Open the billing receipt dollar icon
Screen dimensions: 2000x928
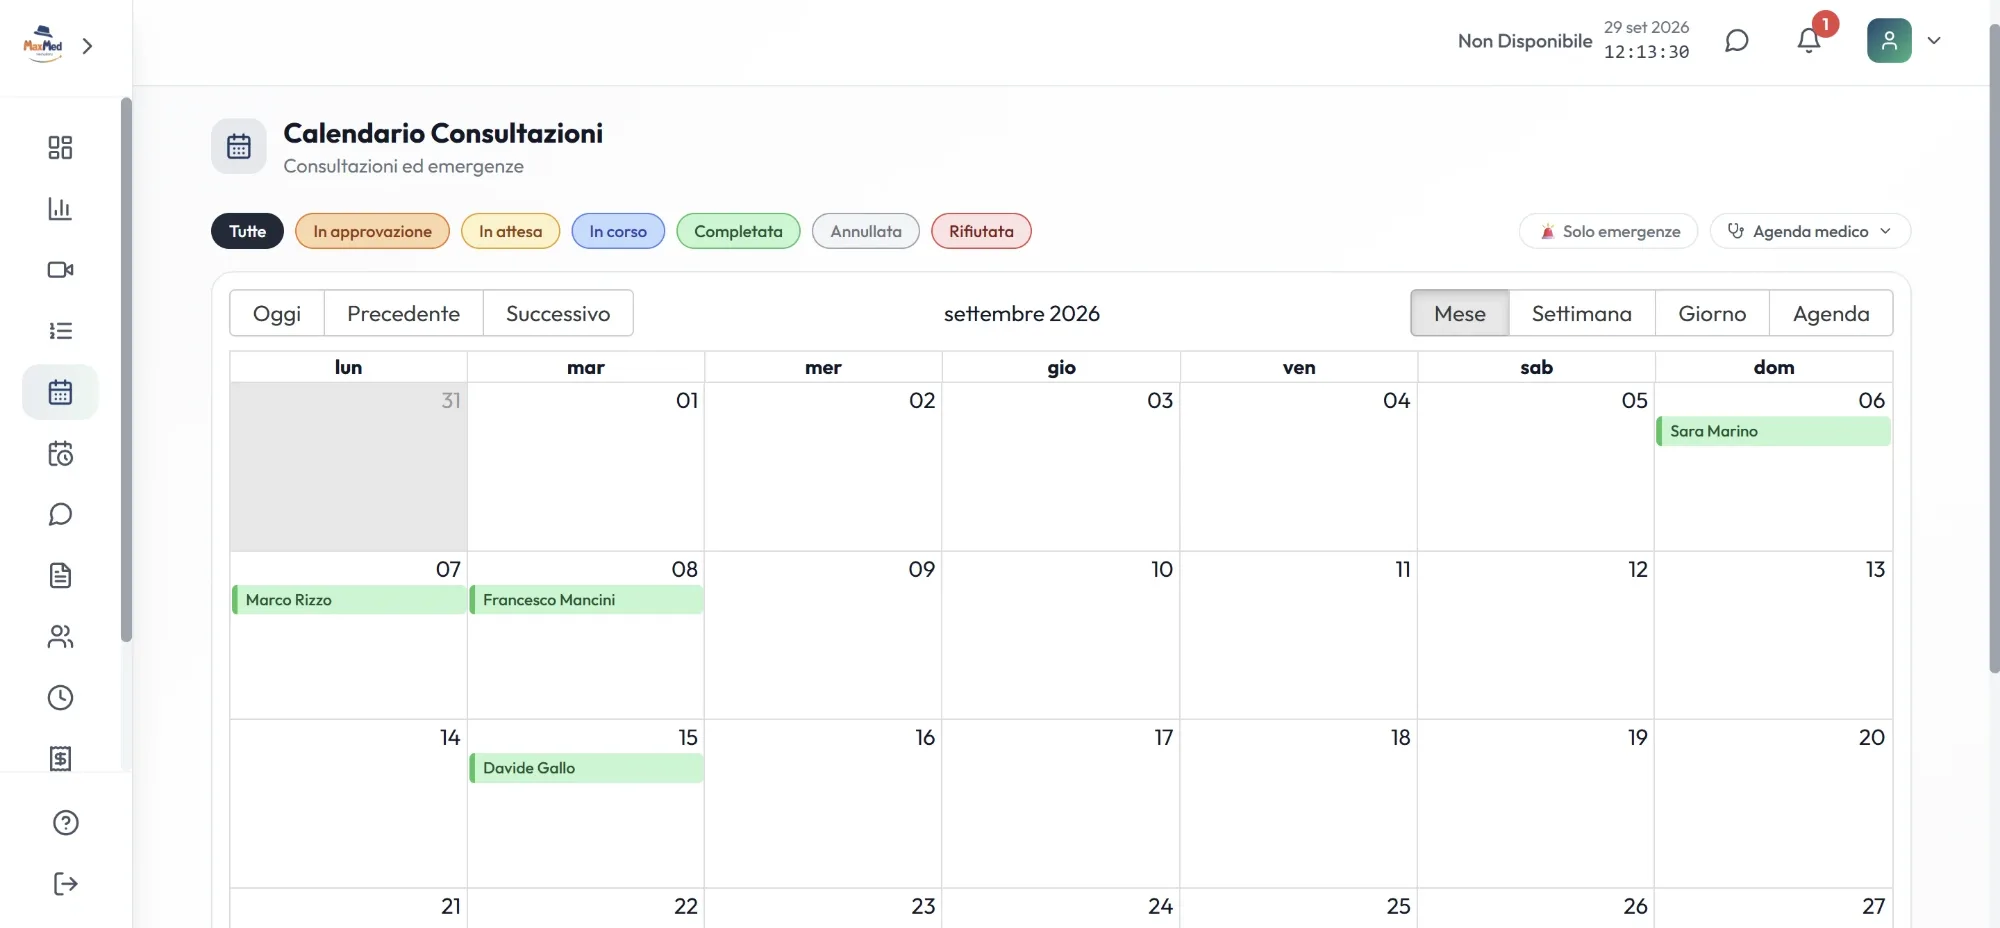point(60,758)
